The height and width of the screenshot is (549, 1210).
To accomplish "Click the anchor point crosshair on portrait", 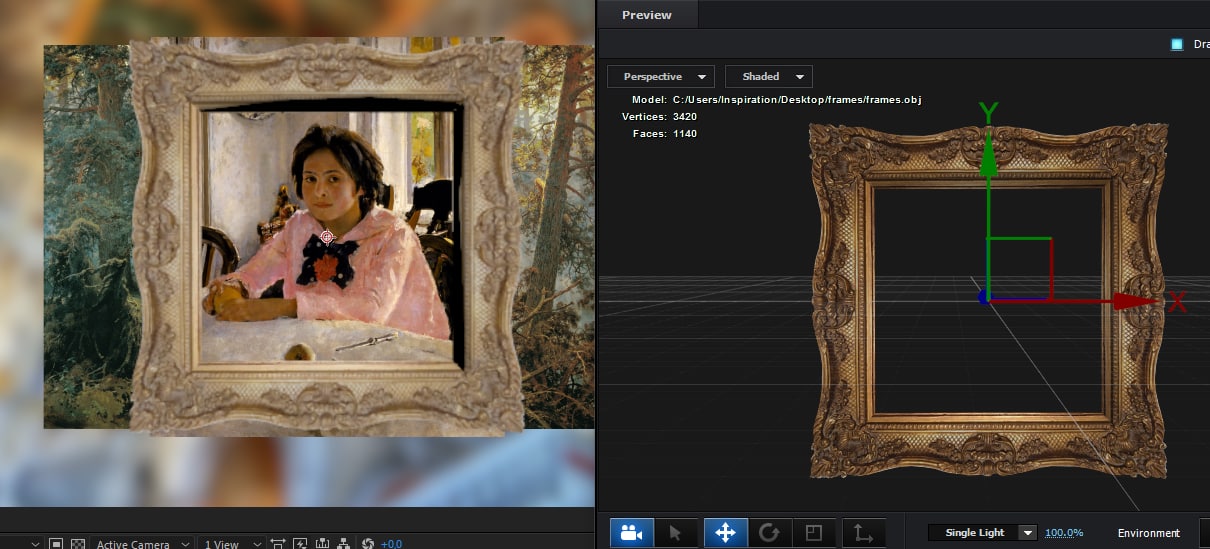I will [x=326, y=237].
